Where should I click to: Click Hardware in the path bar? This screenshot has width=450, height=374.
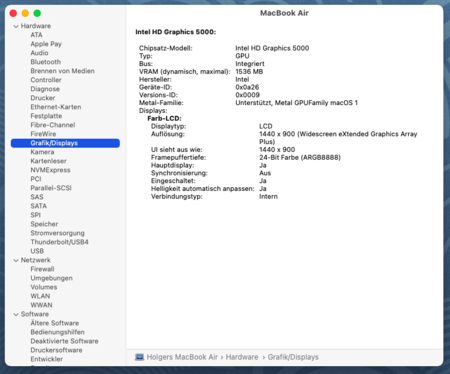tap(242, 357)
